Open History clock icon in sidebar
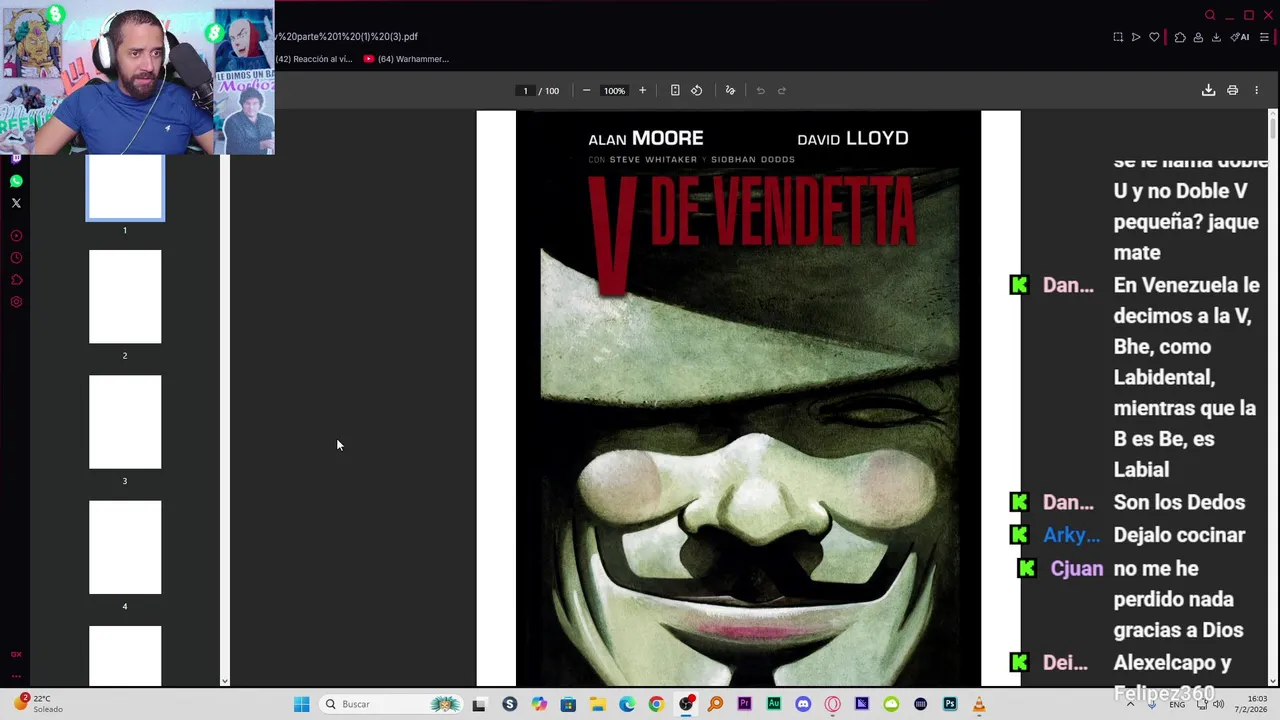This screenshot has height=720, width=1280. [x=16, y=258]
